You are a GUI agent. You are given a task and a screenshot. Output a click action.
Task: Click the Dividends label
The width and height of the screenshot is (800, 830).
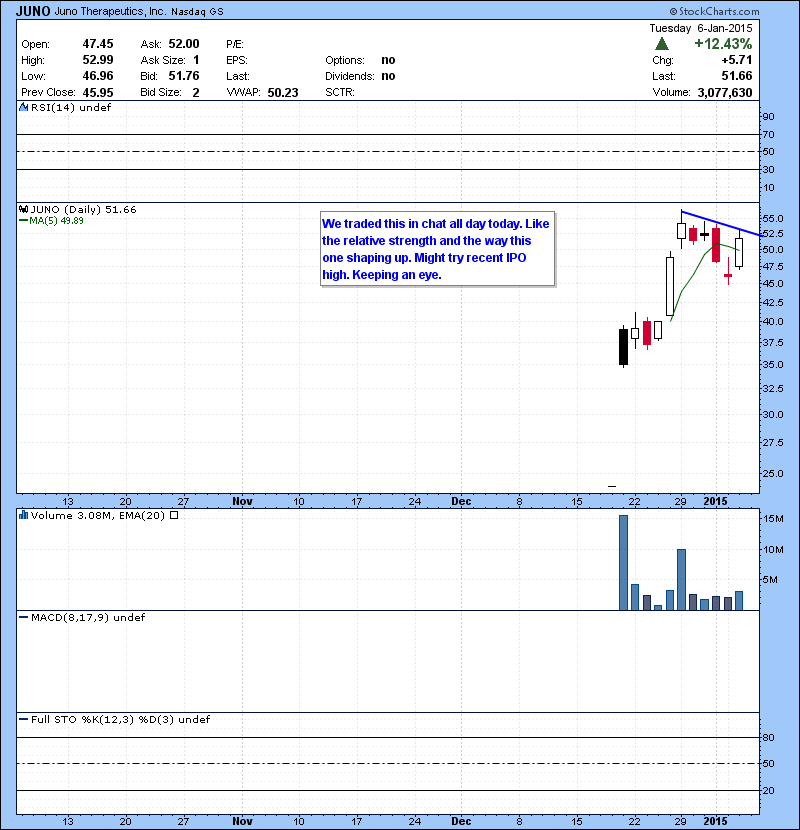pos(349,76)
